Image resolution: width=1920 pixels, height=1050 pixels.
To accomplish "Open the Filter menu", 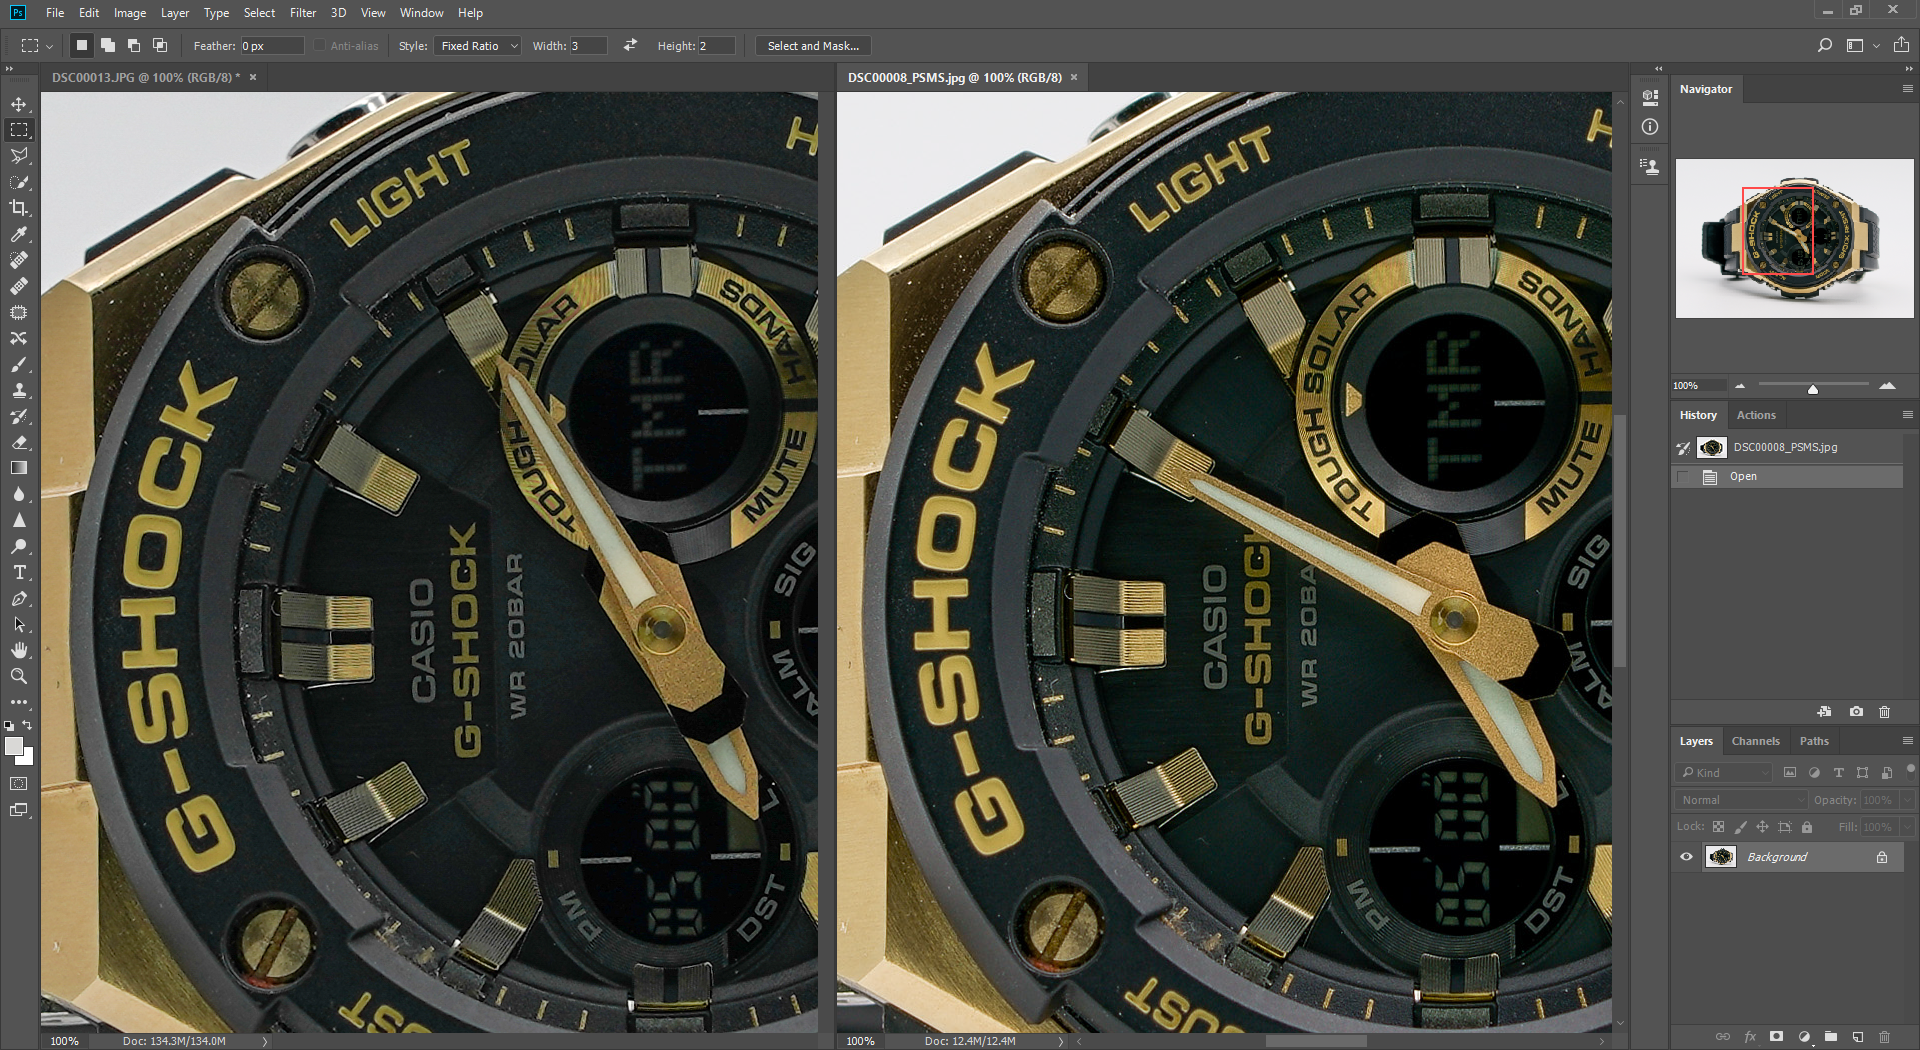I will (302, 13).
